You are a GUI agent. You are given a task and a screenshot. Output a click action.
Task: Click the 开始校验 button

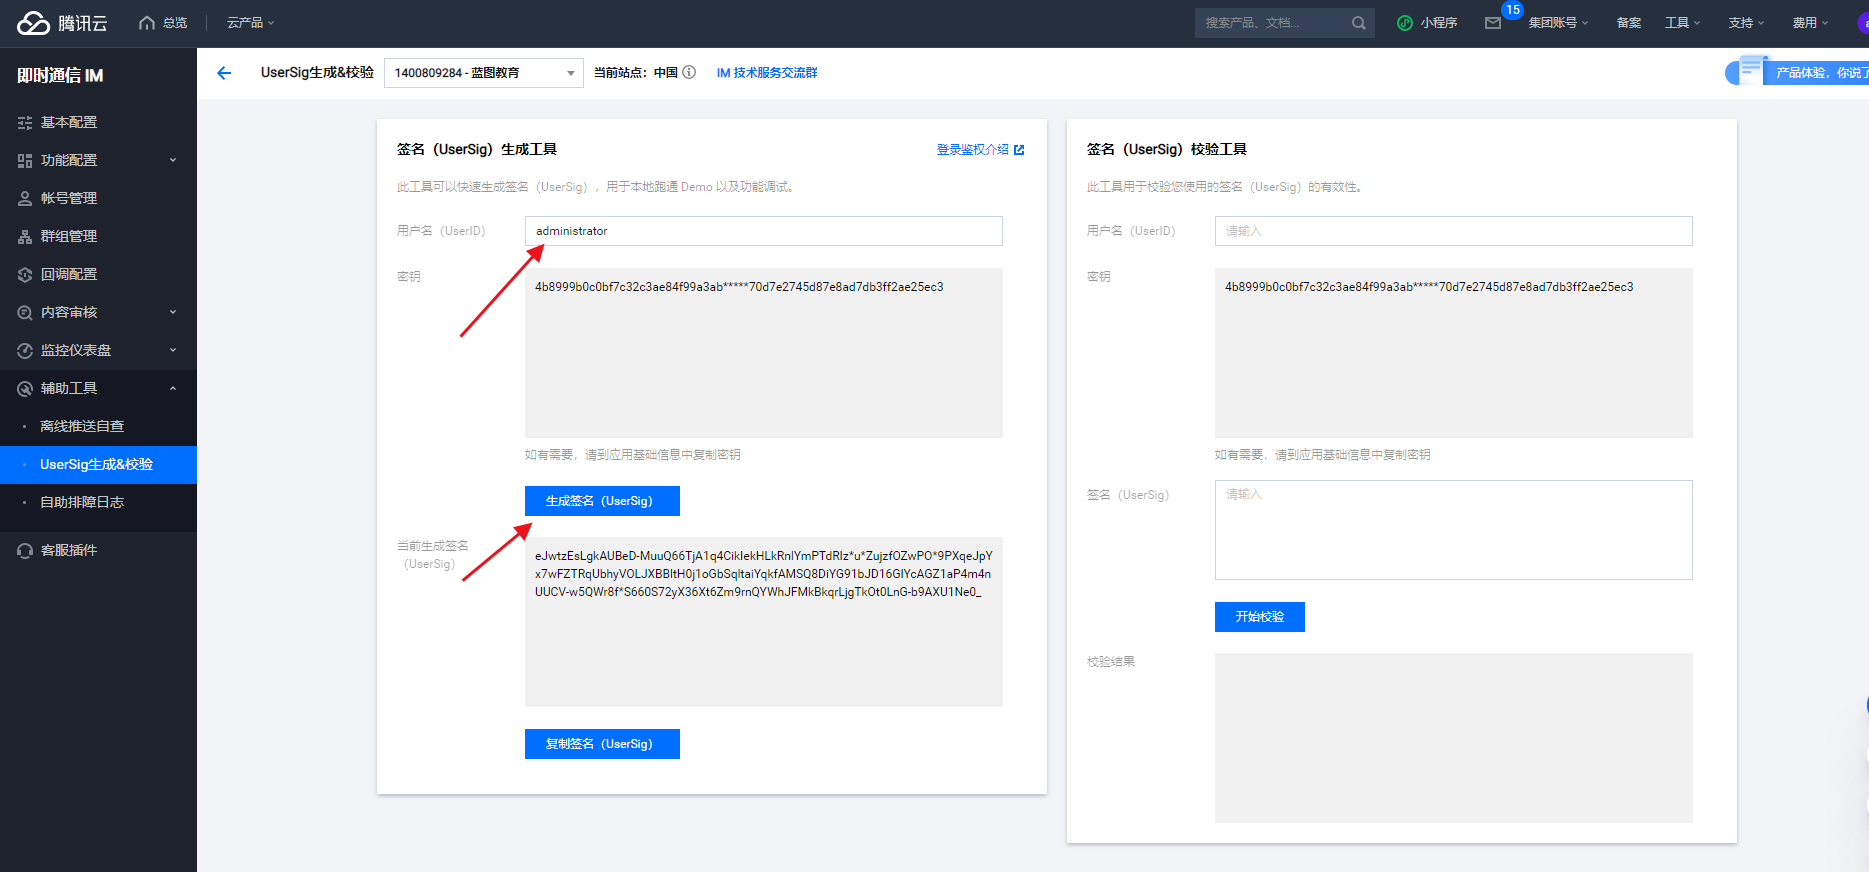(1260, 617)
